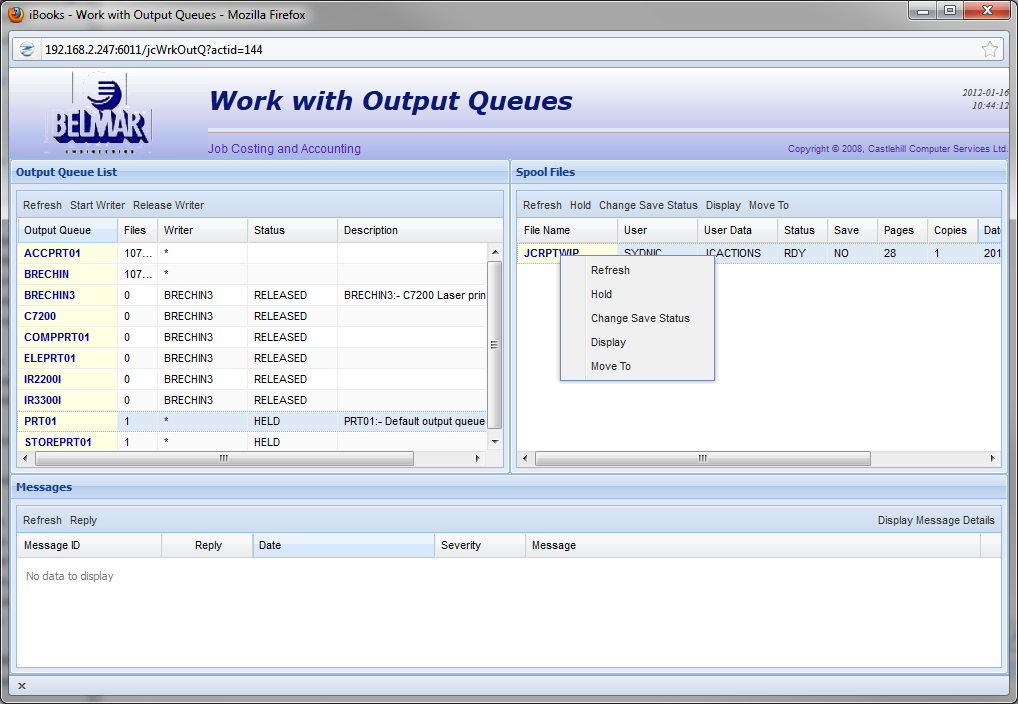This screenshot has width=1018, height=704.
Task: Sort by User column header
Action: click(x=657, y=231)
